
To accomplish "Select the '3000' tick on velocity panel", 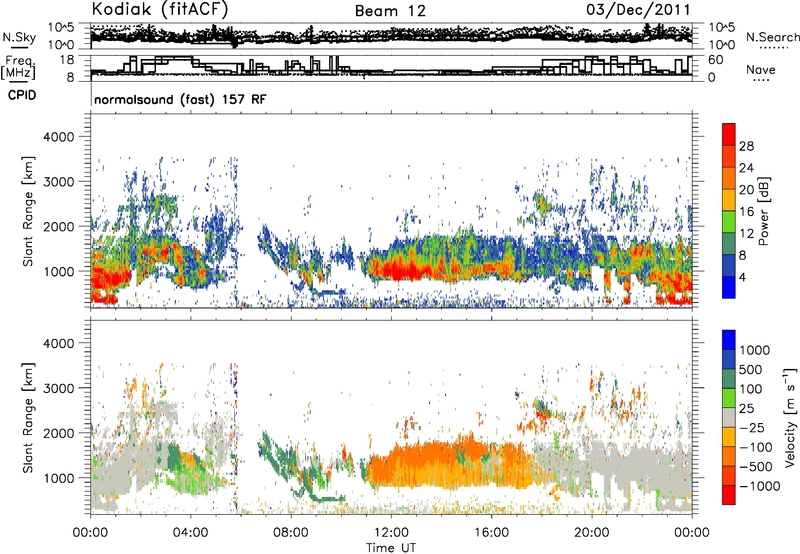I will click(59, 388).
